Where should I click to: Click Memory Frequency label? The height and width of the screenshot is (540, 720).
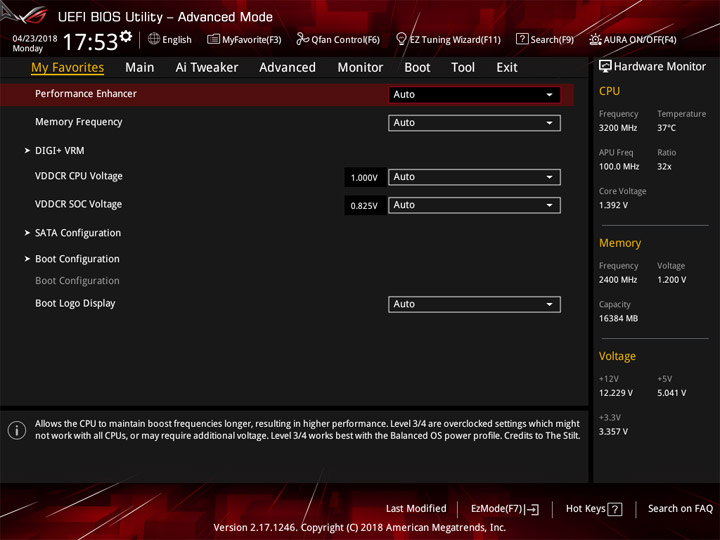(x=79, y=122)
